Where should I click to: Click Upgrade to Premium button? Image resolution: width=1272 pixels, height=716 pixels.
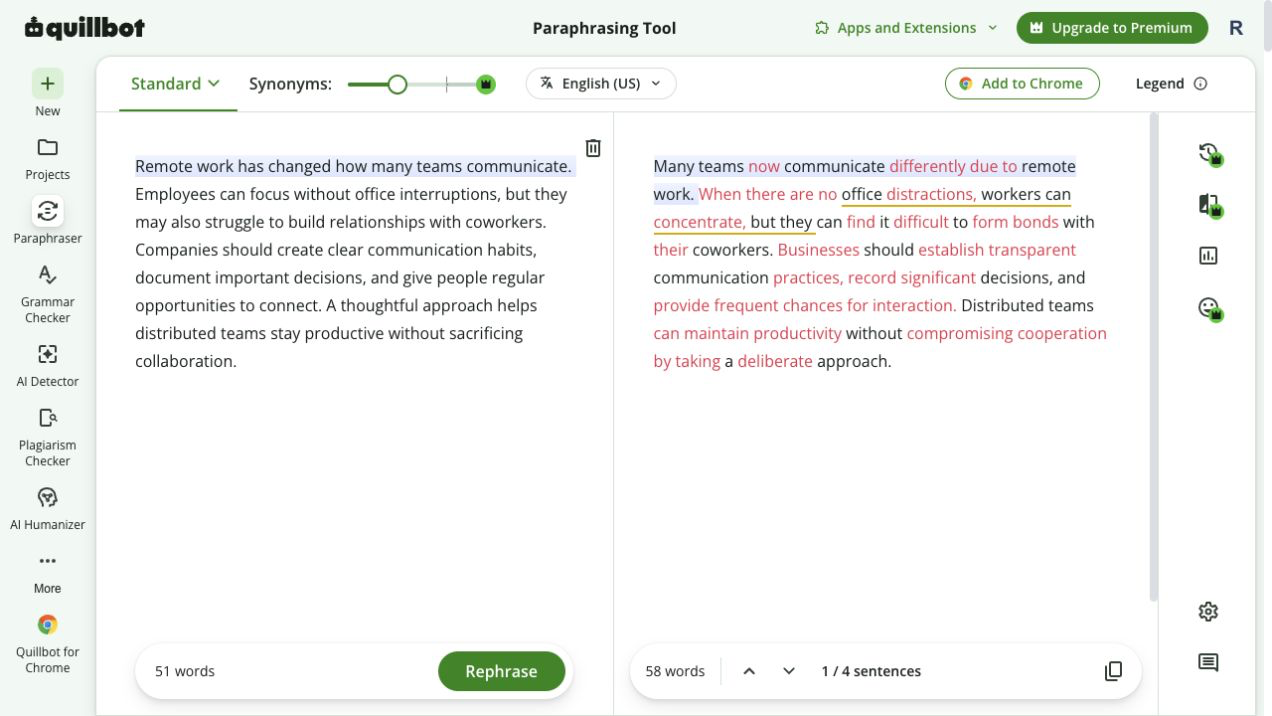pos(1112,28)
